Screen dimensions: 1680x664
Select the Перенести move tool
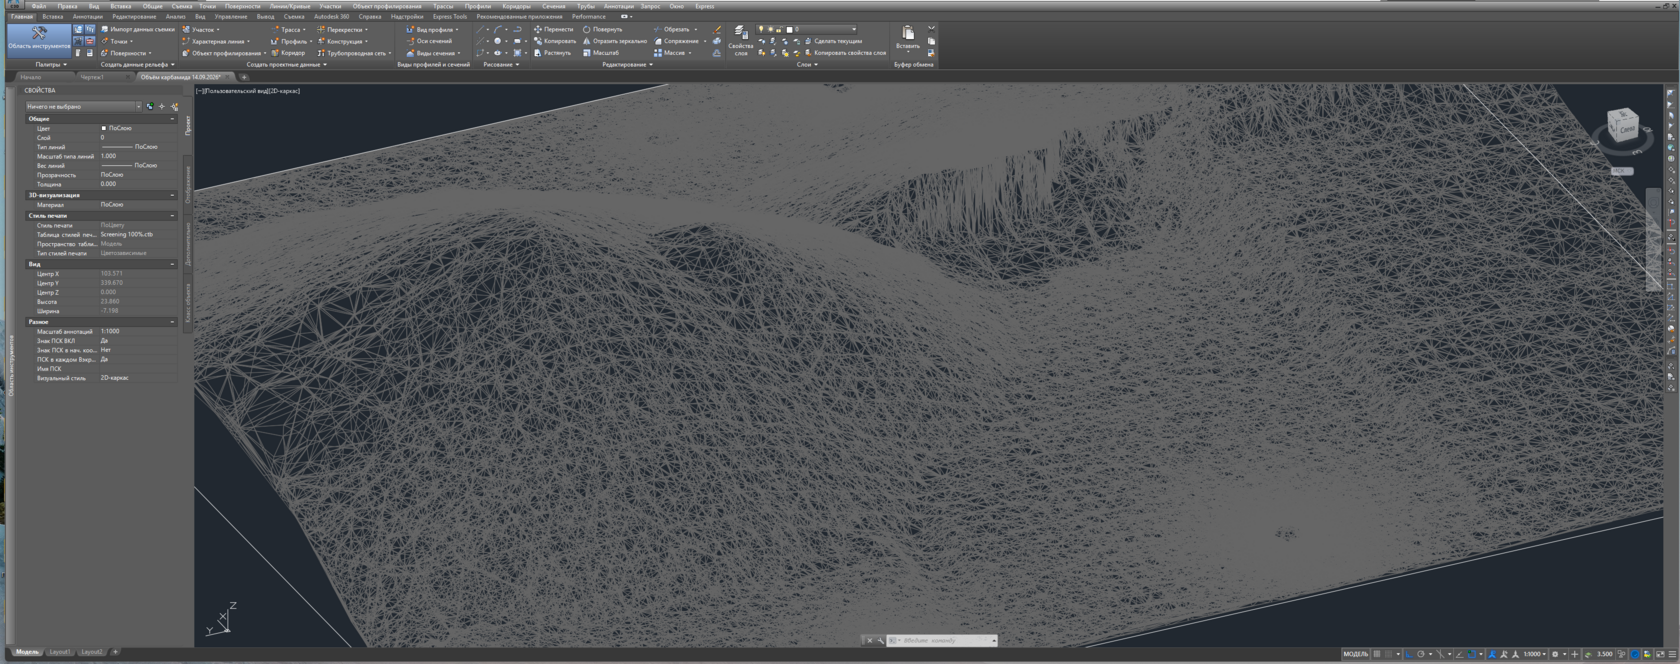552,29
